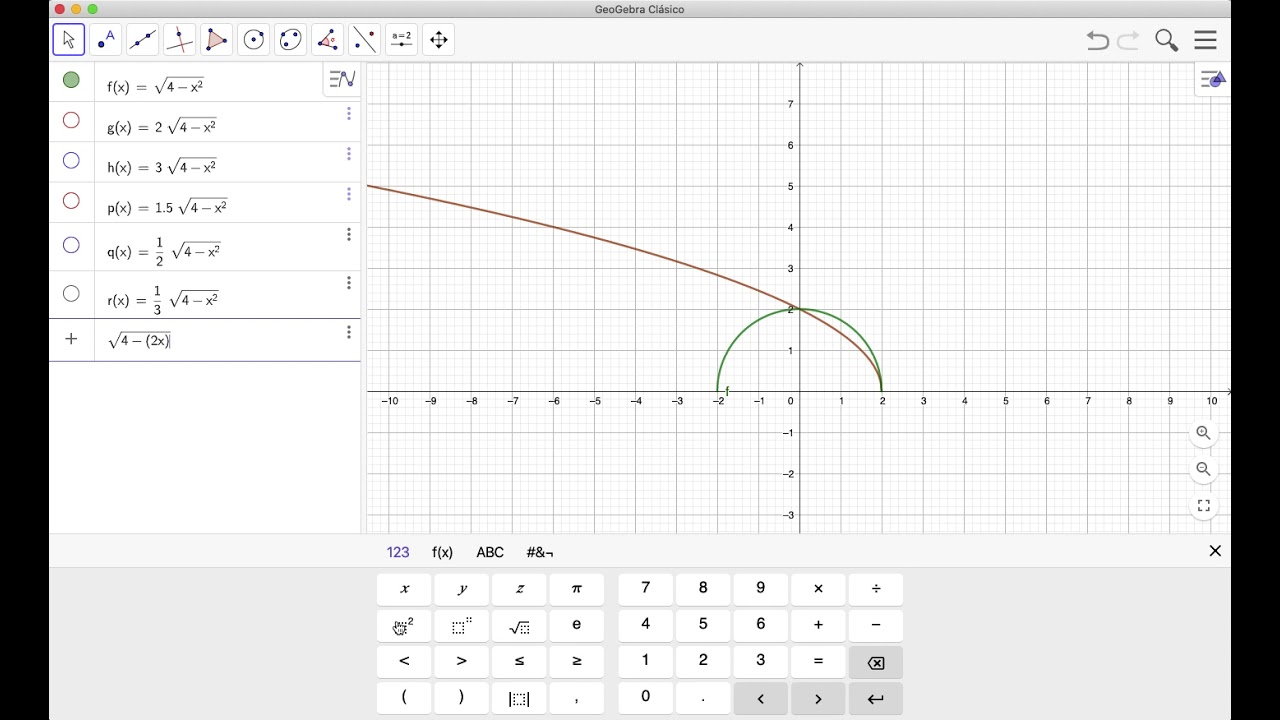1280x720 pixels.
Task: Delete character with backspace key
Action: [876, 662]
